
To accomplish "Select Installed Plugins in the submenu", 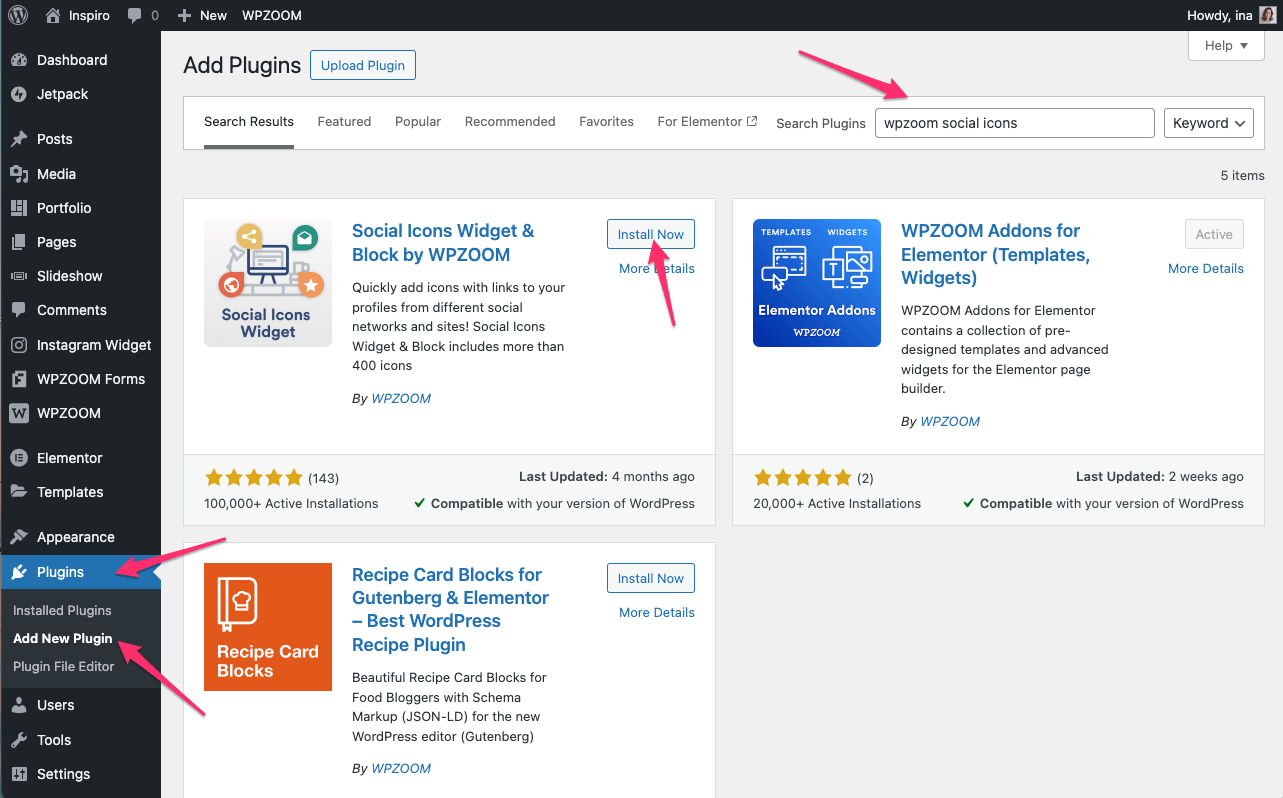I will coord(62,610).
